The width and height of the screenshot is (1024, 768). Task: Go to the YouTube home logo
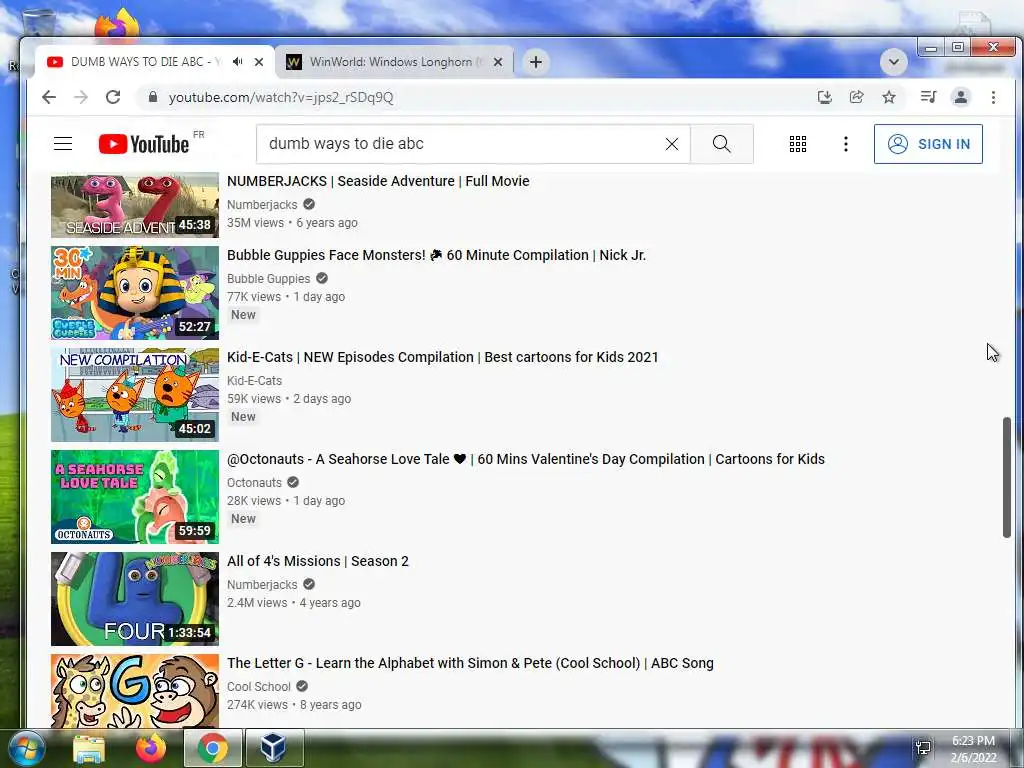tap(144, 144)
